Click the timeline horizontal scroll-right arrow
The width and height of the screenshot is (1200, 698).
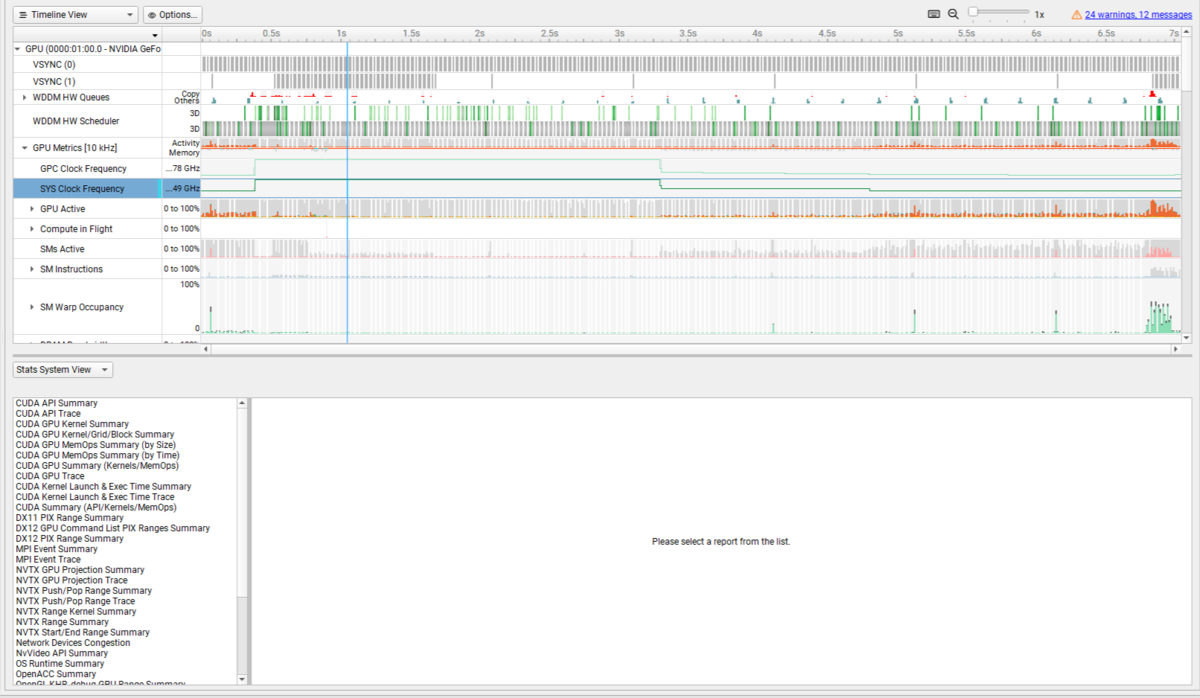(1175, 349)
